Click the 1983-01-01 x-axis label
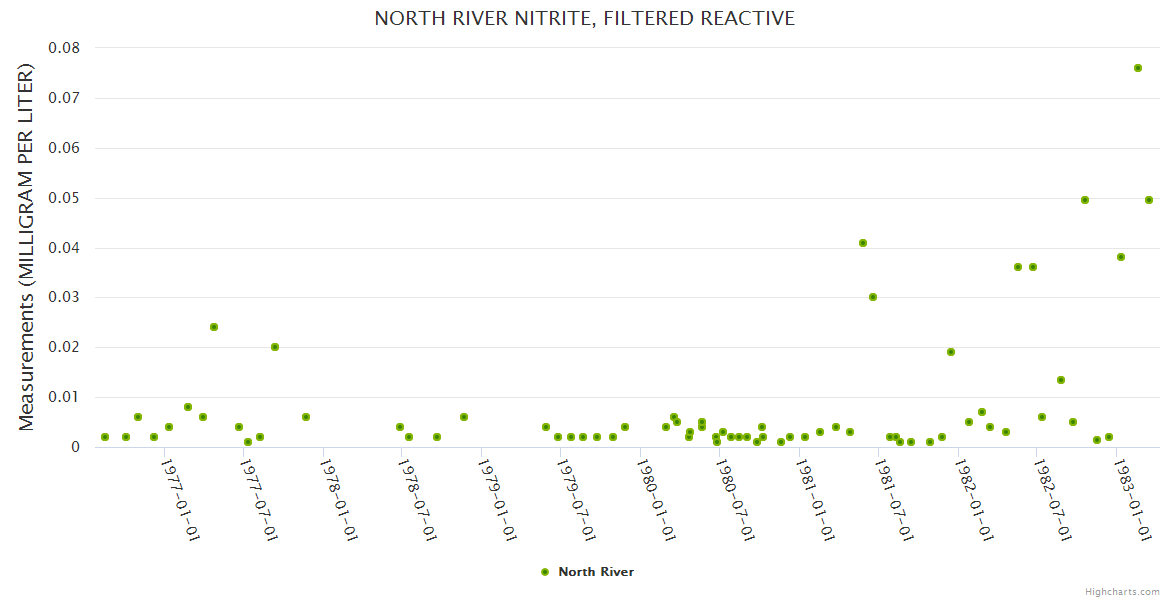This screenshot has width=1170, height=600. pyautogui.click(x=1132, y=500)
